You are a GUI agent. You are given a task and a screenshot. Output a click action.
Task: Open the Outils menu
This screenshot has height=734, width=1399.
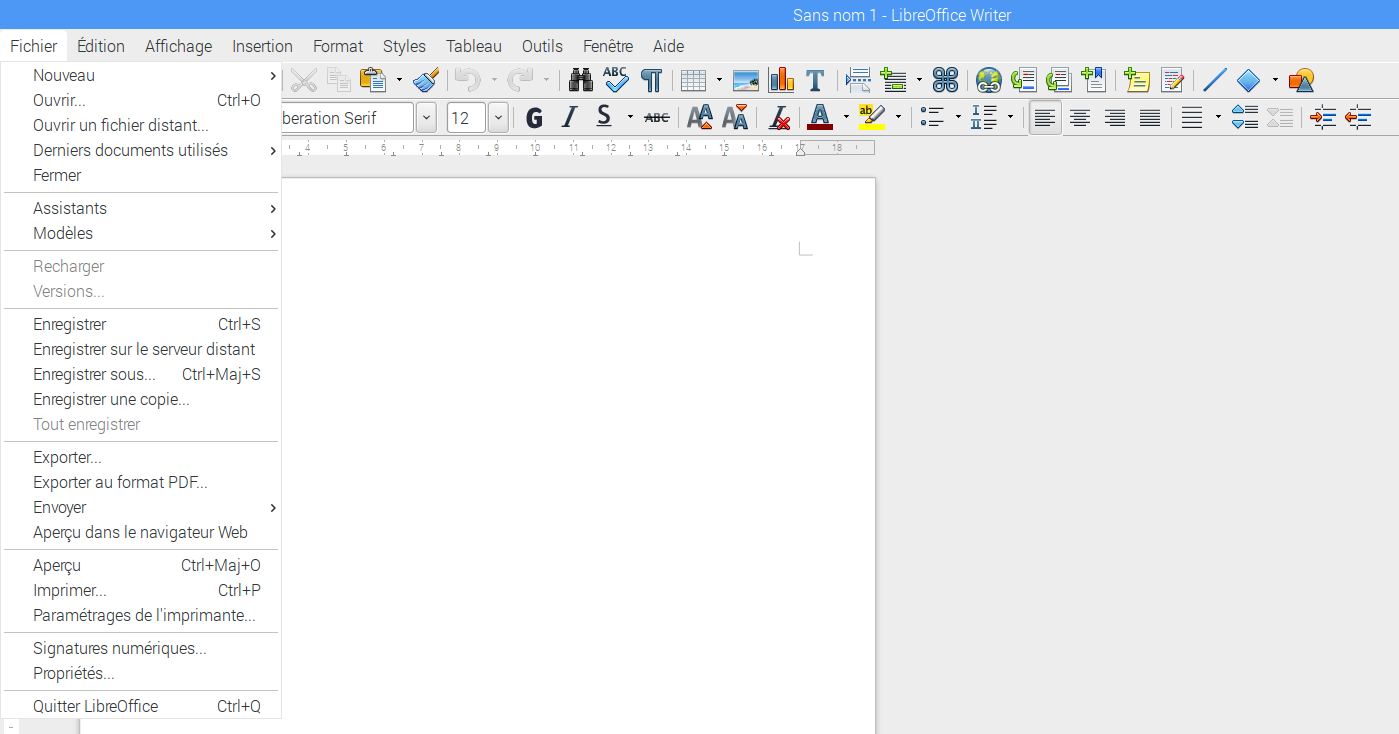click(542, 46)
